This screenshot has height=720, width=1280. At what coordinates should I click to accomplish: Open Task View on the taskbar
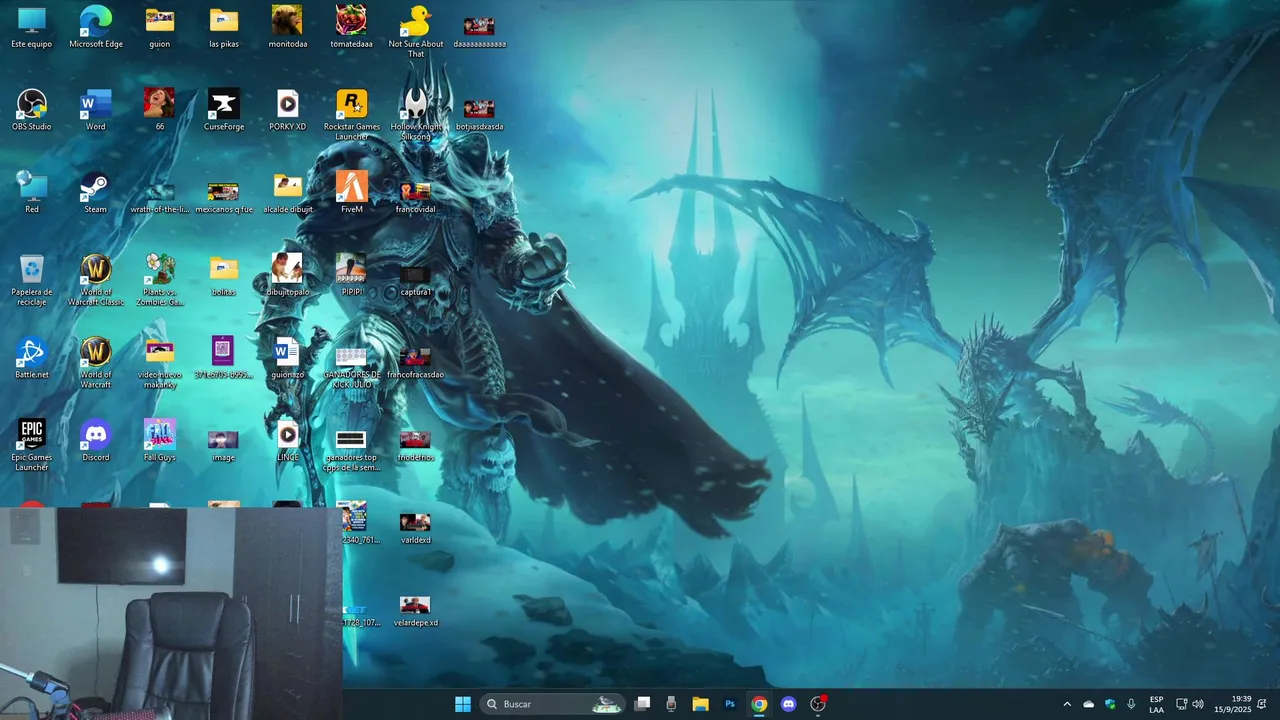click(643, 704)
